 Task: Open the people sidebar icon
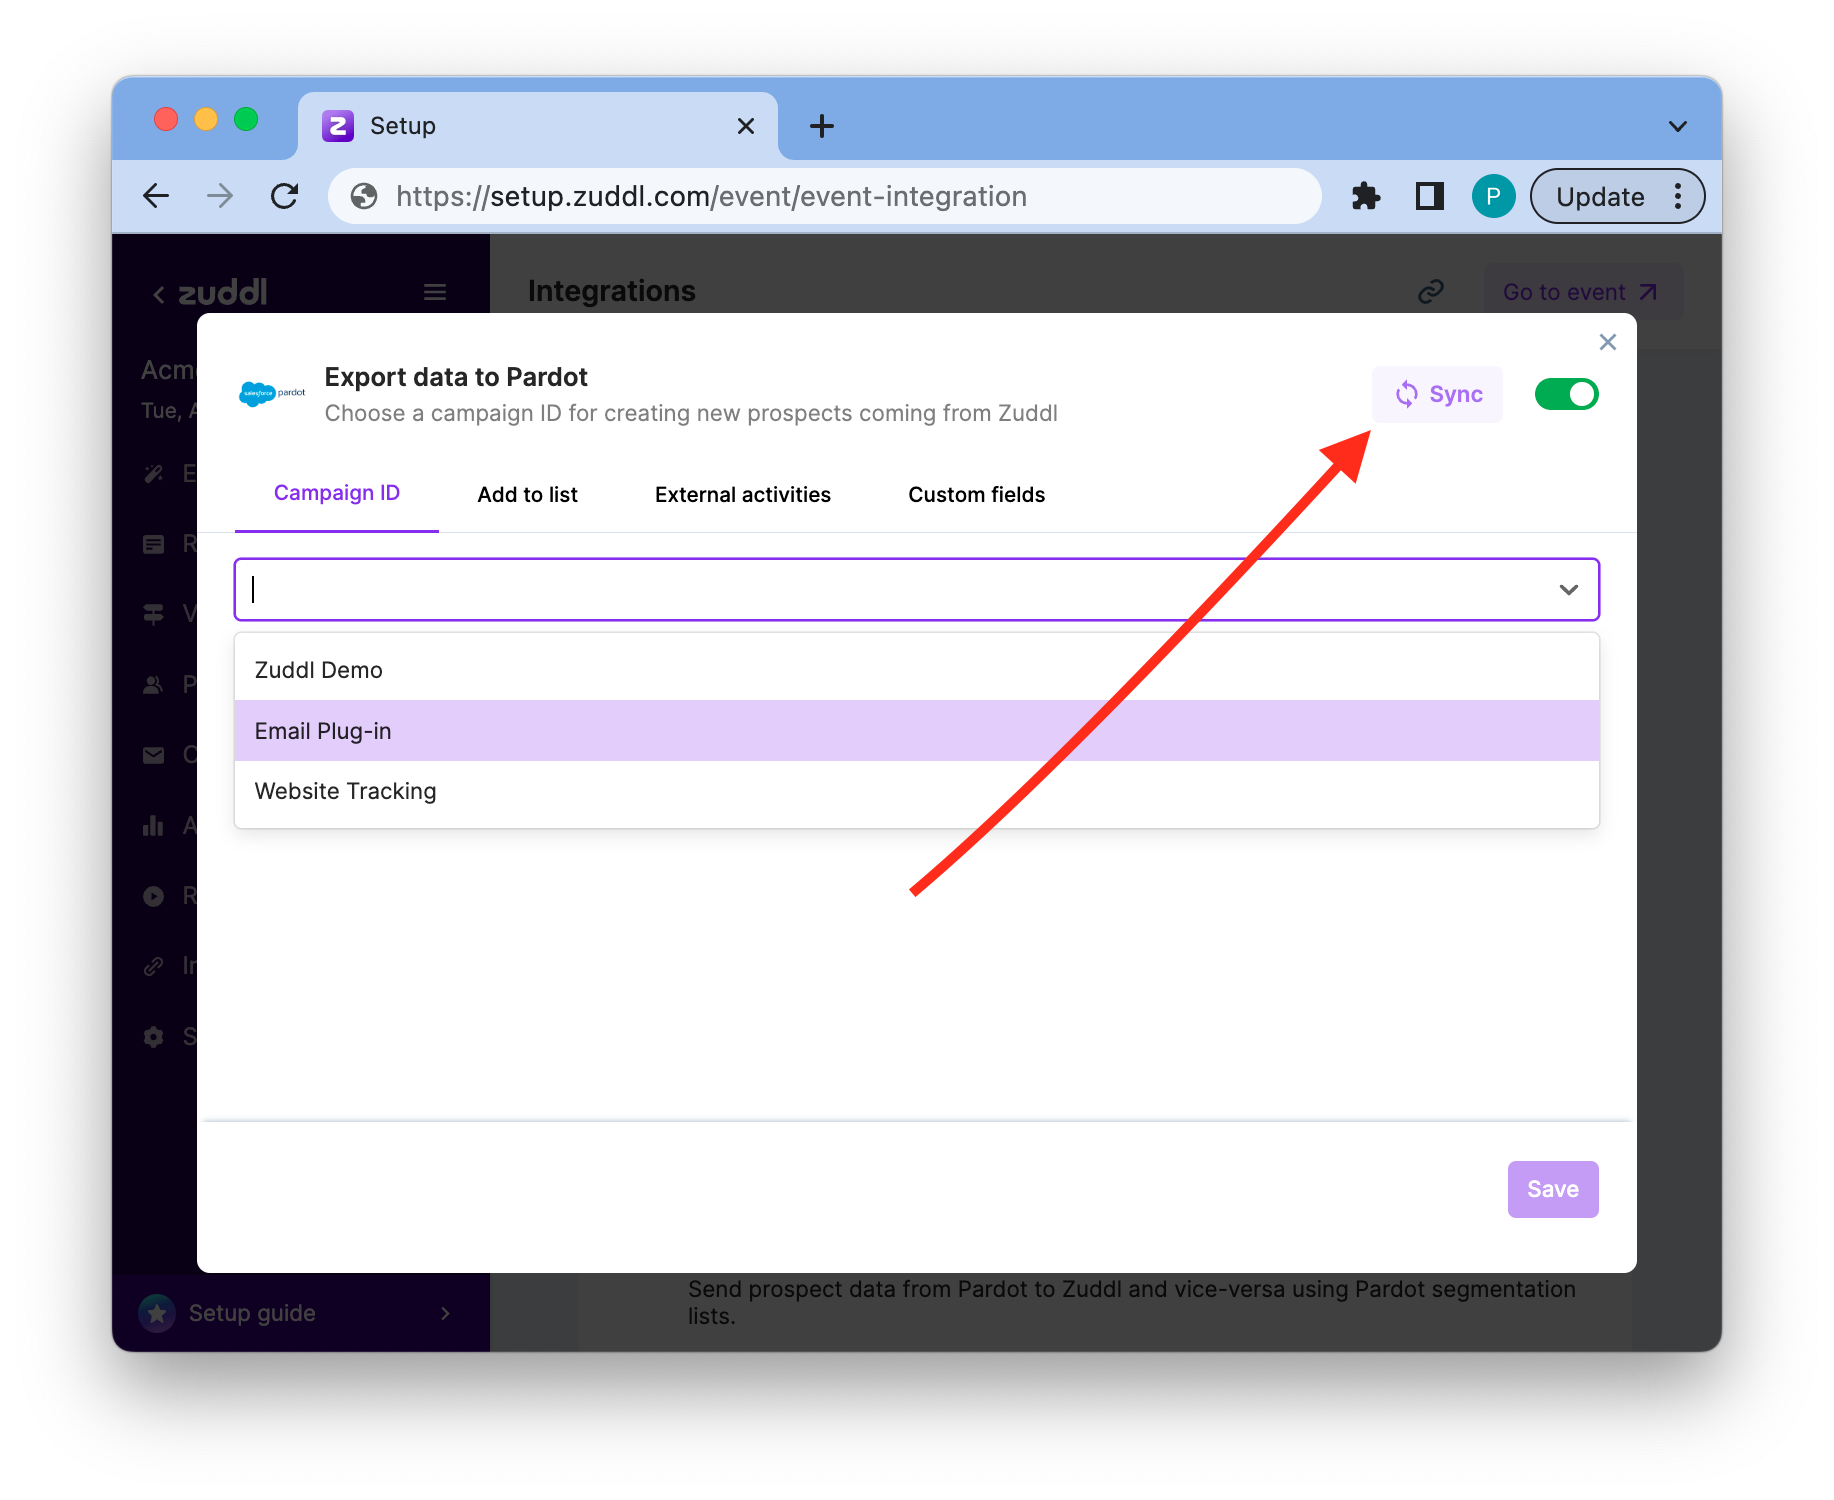click(x=153, y=685)
